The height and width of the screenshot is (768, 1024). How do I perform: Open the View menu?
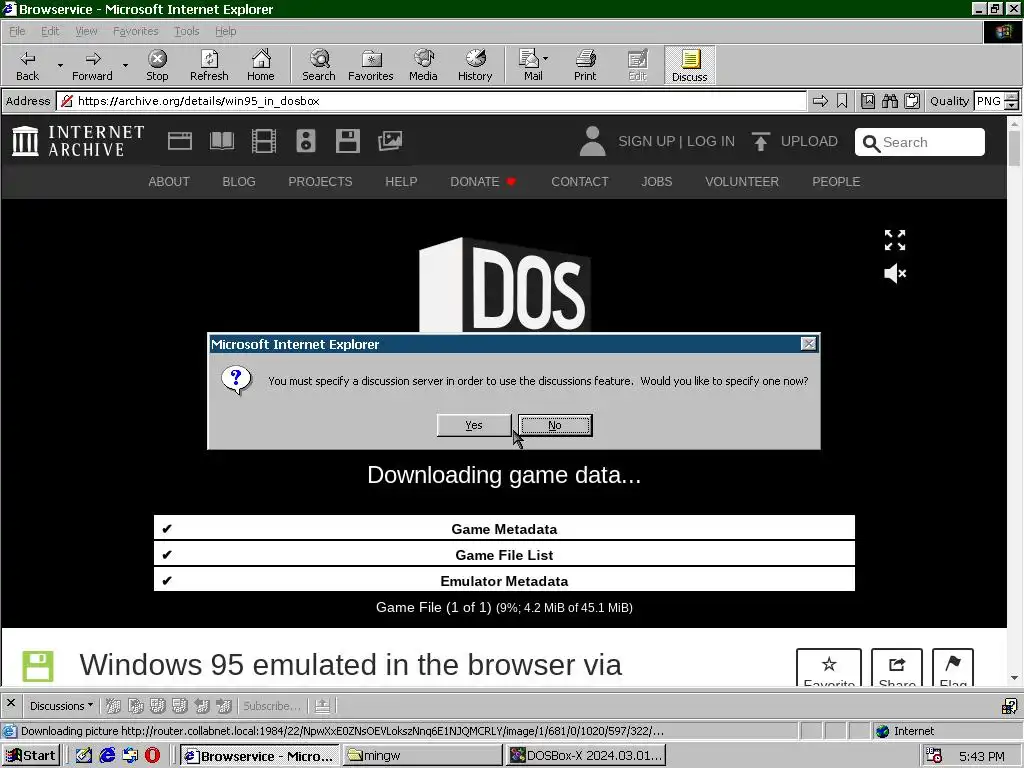86,31
